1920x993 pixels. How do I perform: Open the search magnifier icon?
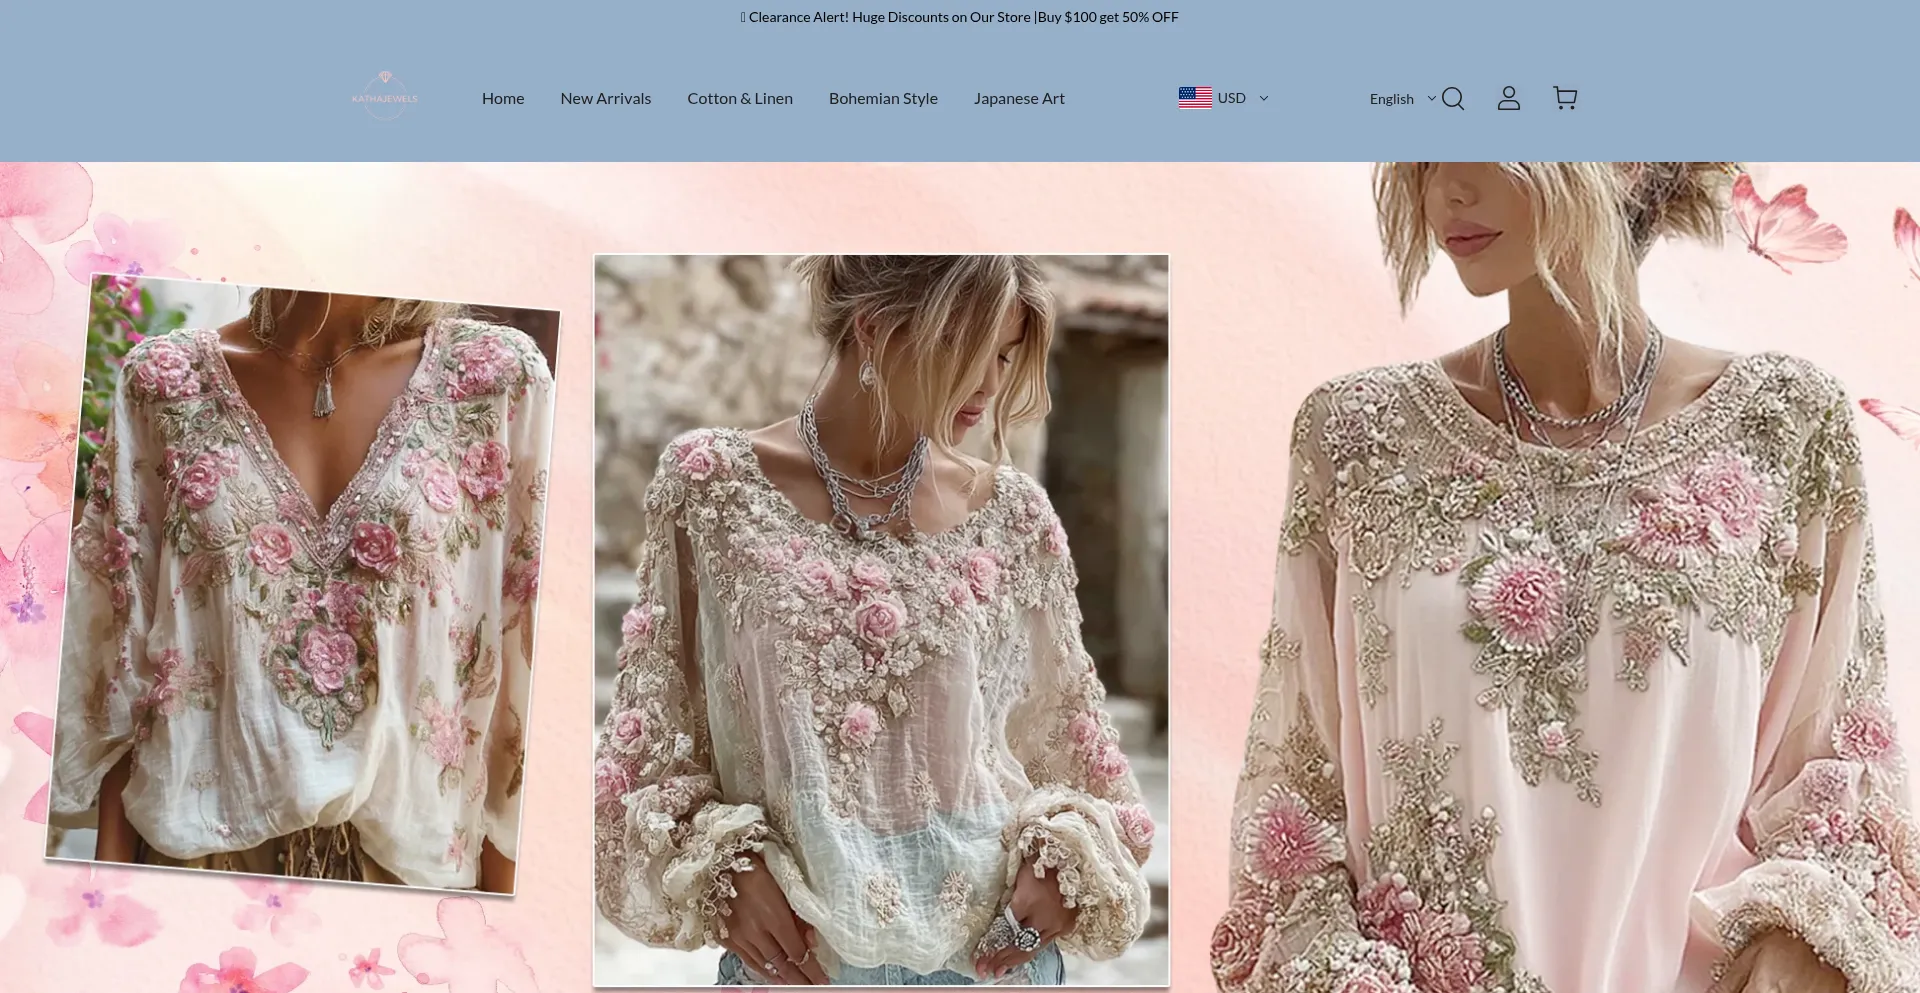tap(1453, 98)
